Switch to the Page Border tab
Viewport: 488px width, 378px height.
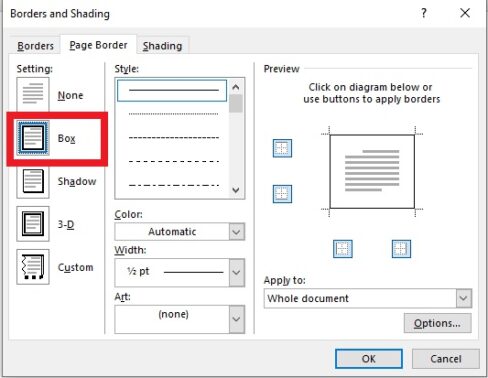coord(98,45)
